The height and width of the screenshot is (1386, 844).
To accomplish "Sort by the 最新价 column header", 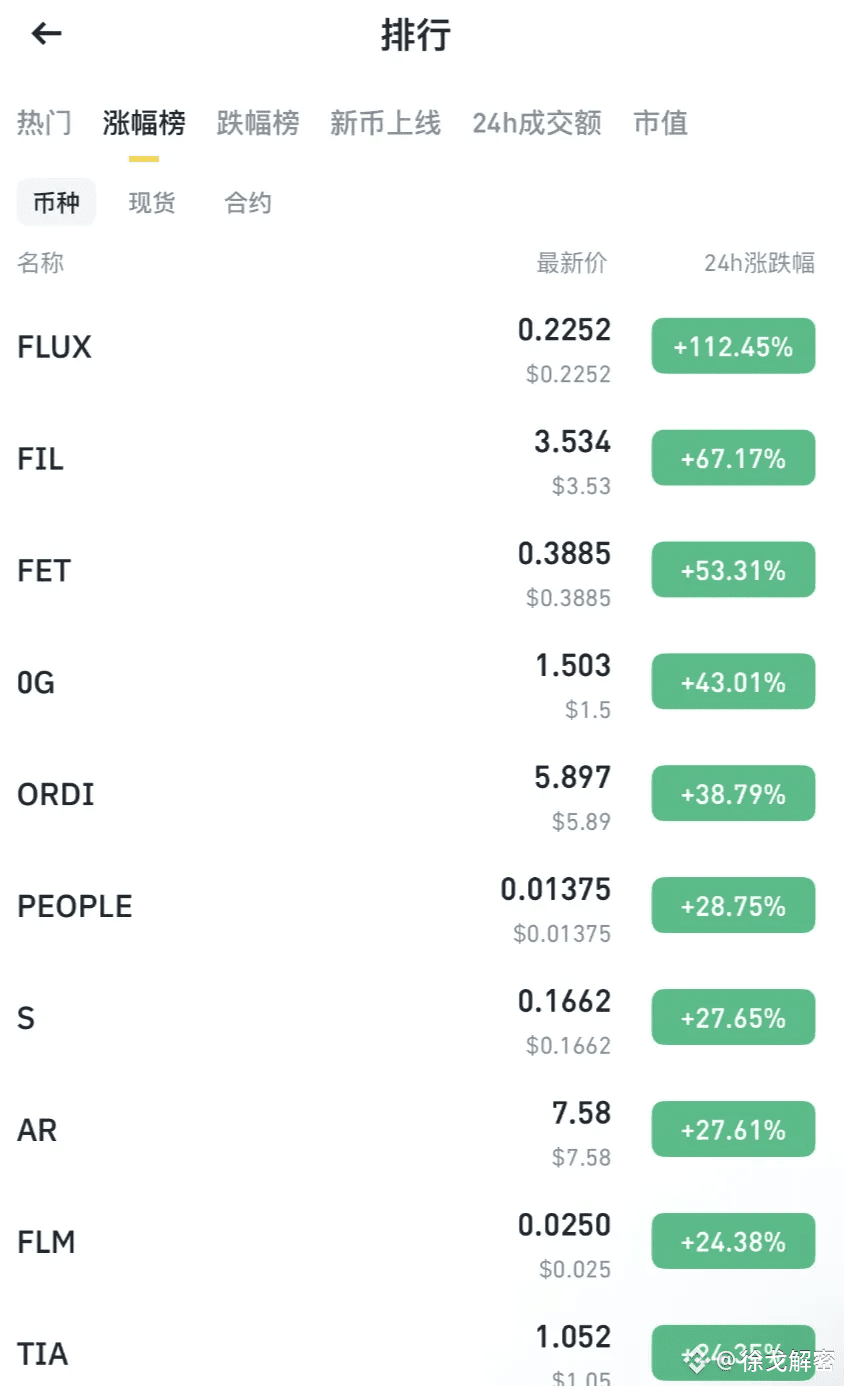I will pyautogui.click(x=572, y=263).
